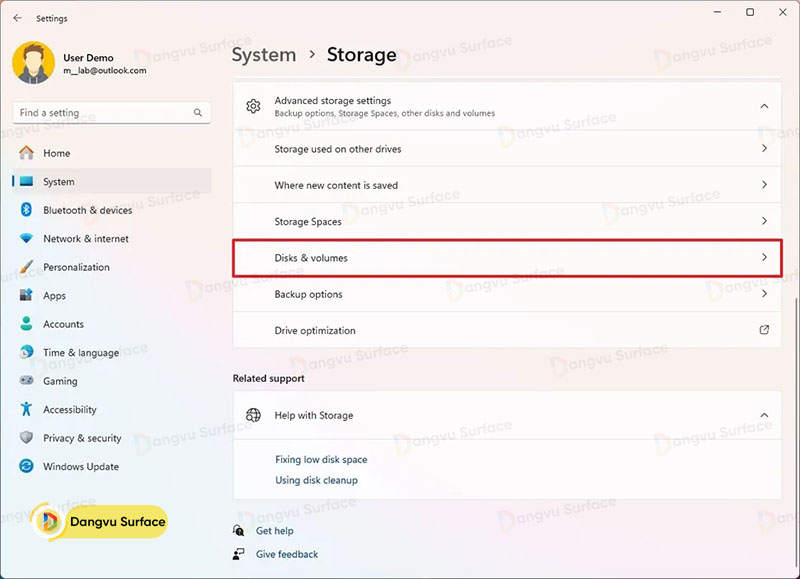Viewport: 800px width, 579px height.
Task: Open Privacy & security settings
Action: (82, 438)
